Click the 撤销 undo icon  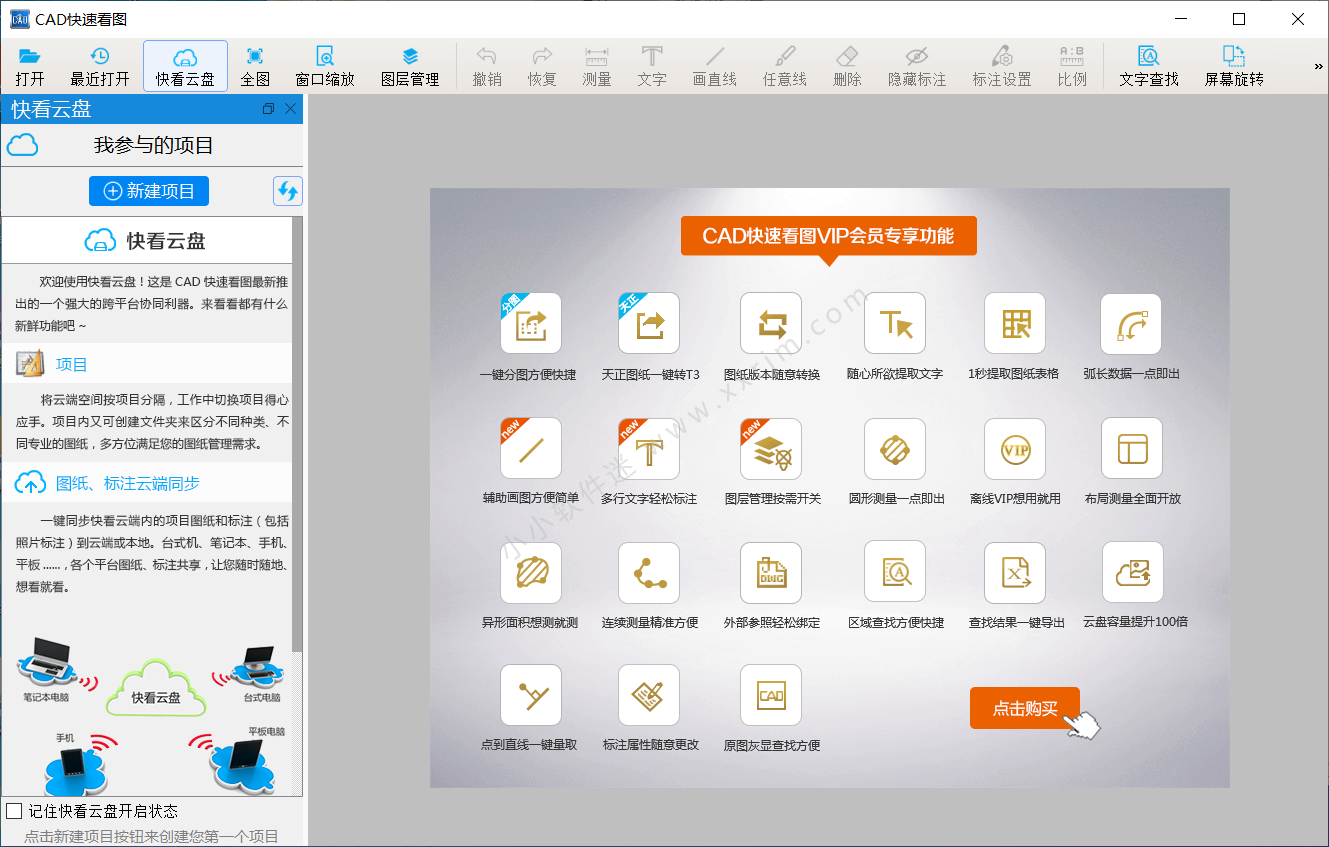pyautogui.click(x=487, y=56)
